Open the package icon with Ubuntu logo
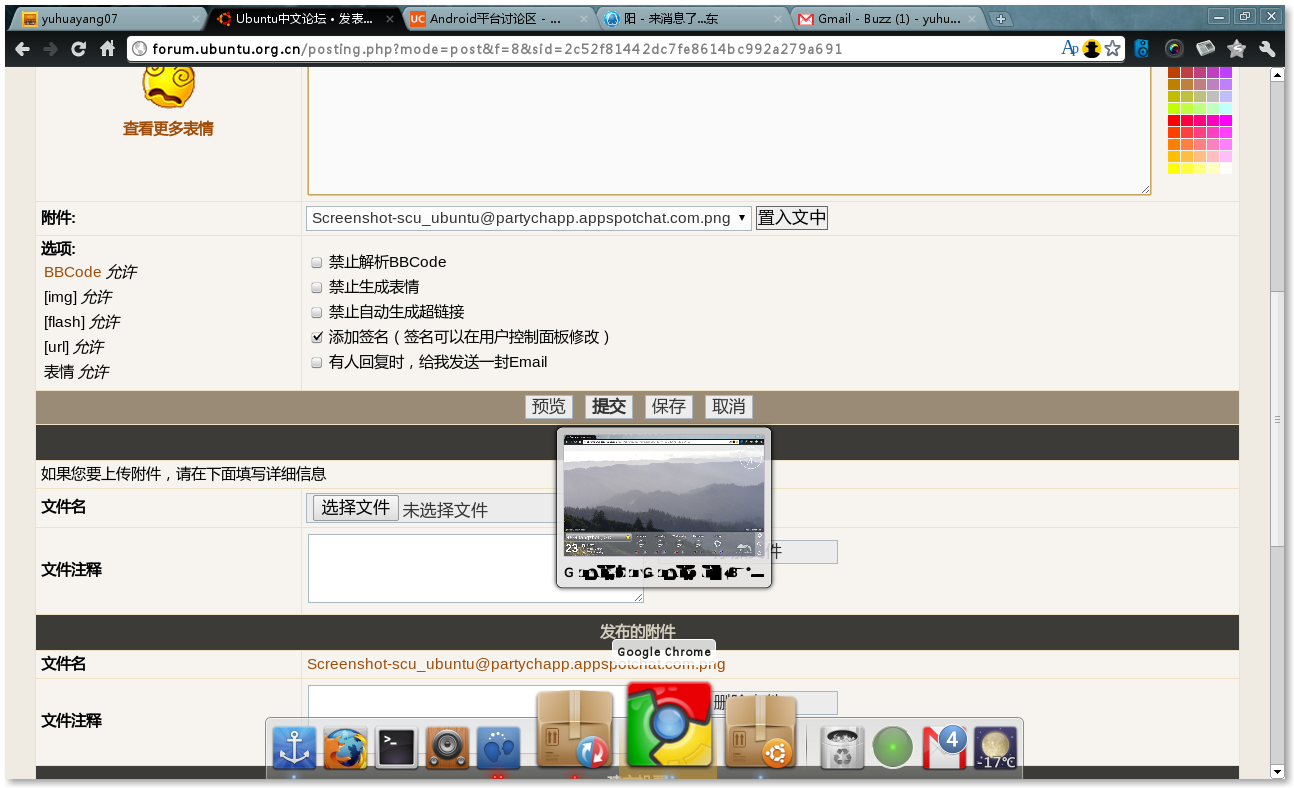Image resolution: width=1294 pixels, height=788 pixels. [760, 732]
